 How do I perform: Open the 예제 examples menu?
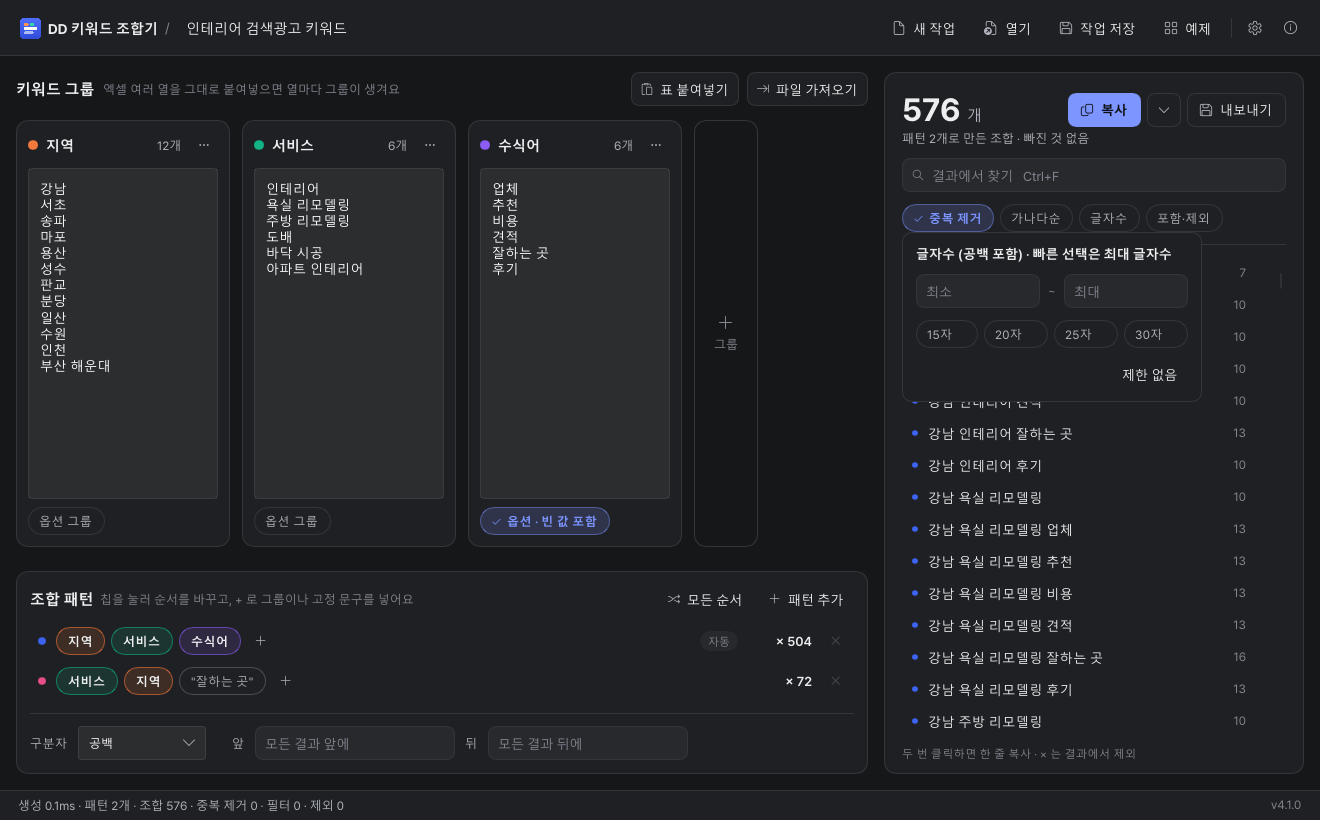click(x=1187, y=28)
